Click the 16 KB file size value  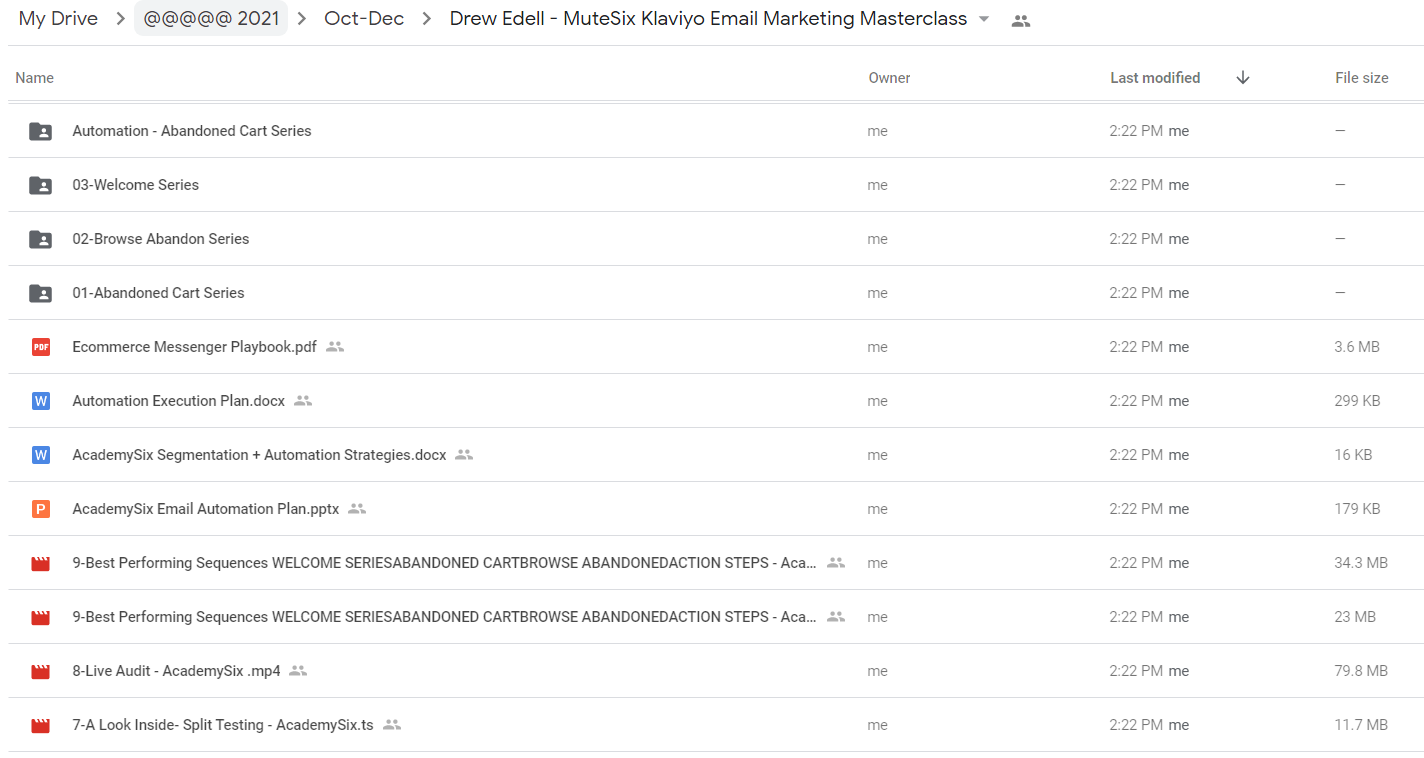(x=1354, y=455)
